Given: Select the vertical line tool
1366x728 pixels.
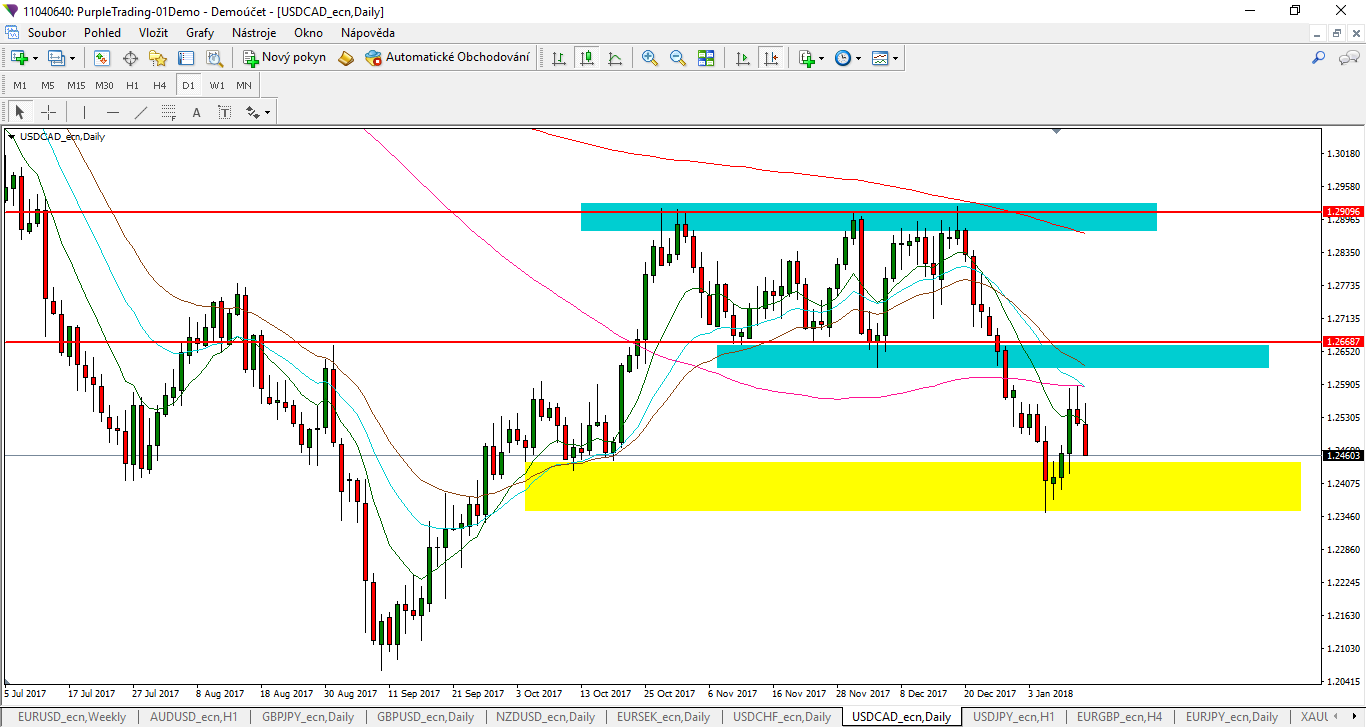Looking at the screenshot, I should 84,112.
